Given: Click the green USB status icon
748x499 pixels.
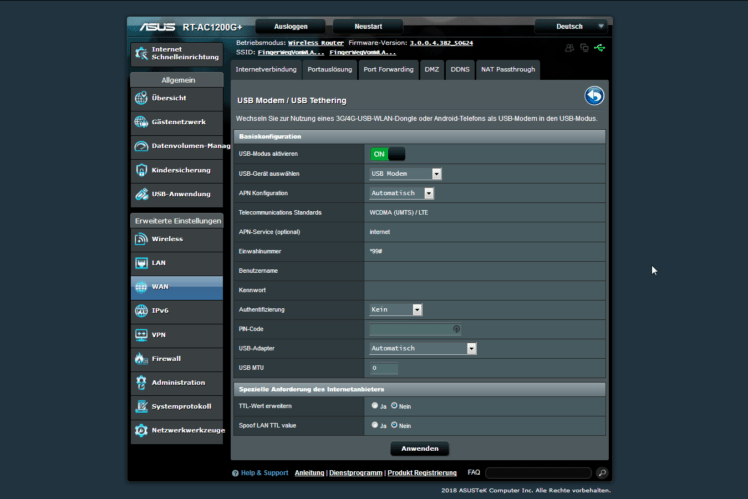Looking at the screenshot, I should tap(600, 48).
